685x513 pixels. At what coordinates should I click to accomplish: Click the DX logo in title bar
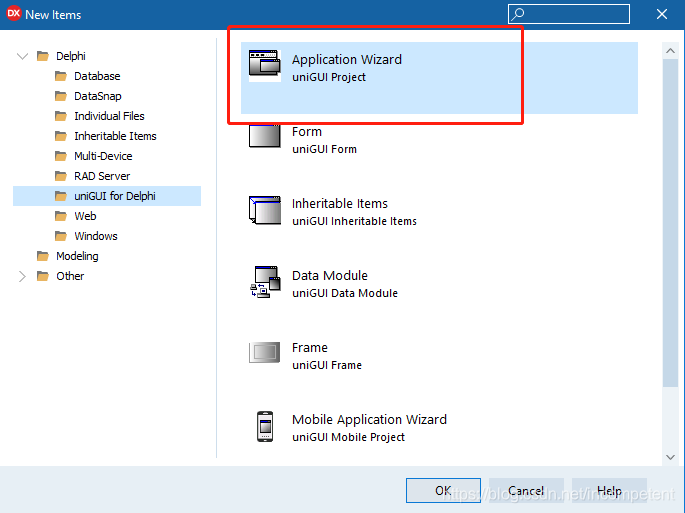[x=14, y=14]
